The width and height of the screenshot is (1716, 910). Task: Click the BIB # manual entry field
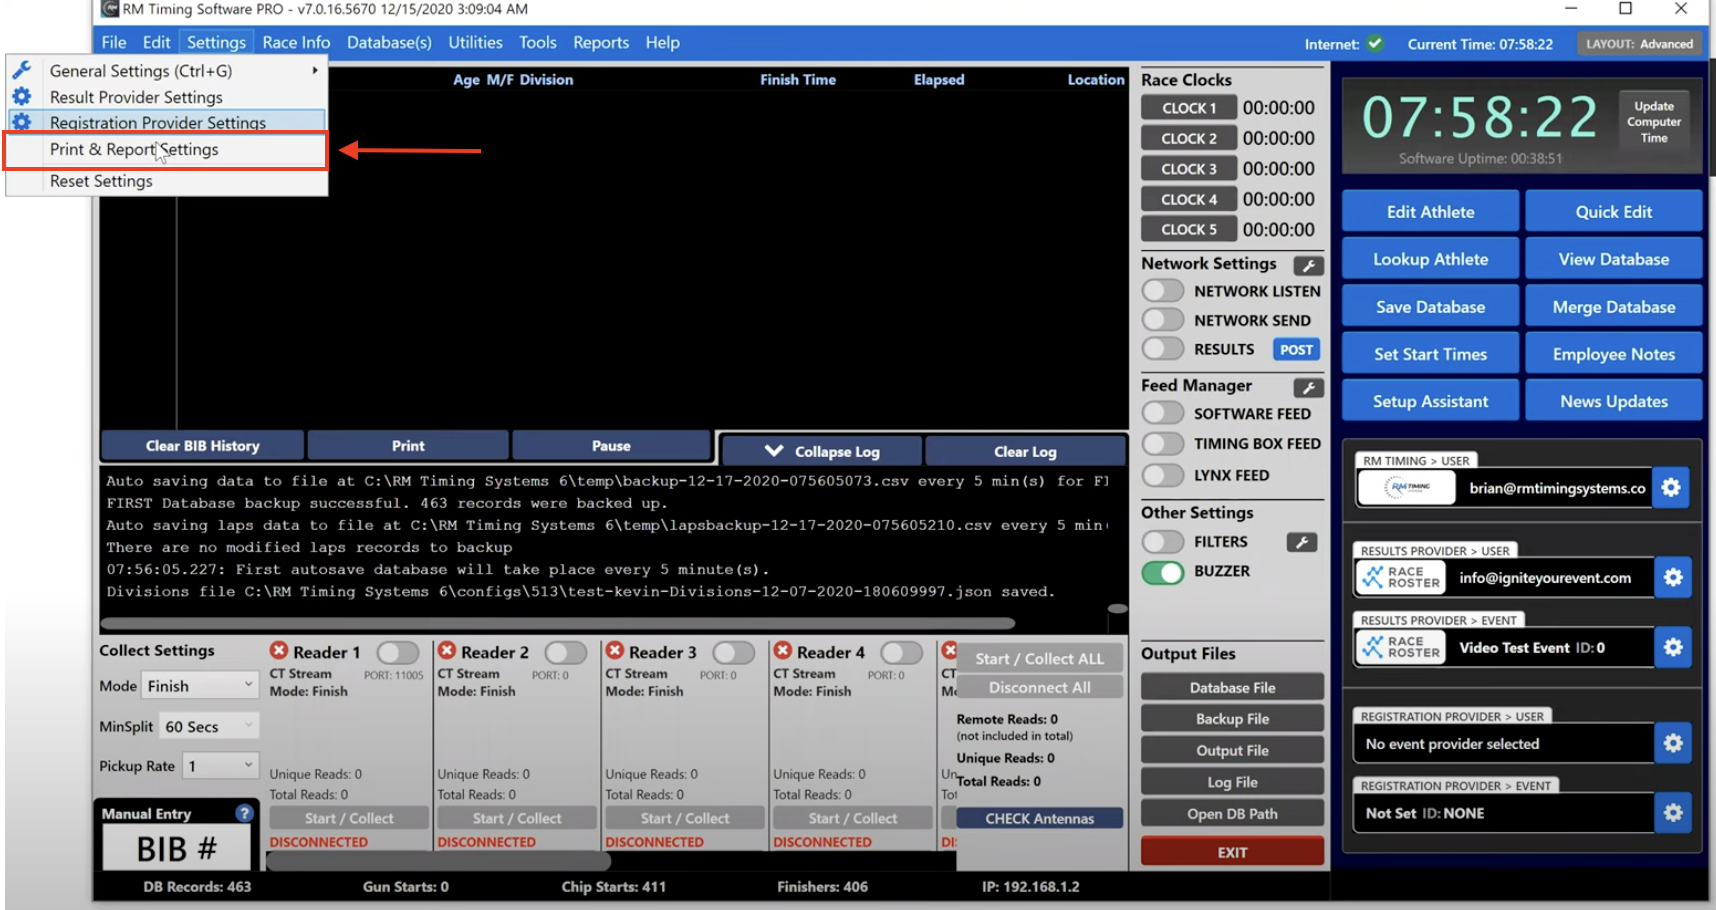[176, 849]
